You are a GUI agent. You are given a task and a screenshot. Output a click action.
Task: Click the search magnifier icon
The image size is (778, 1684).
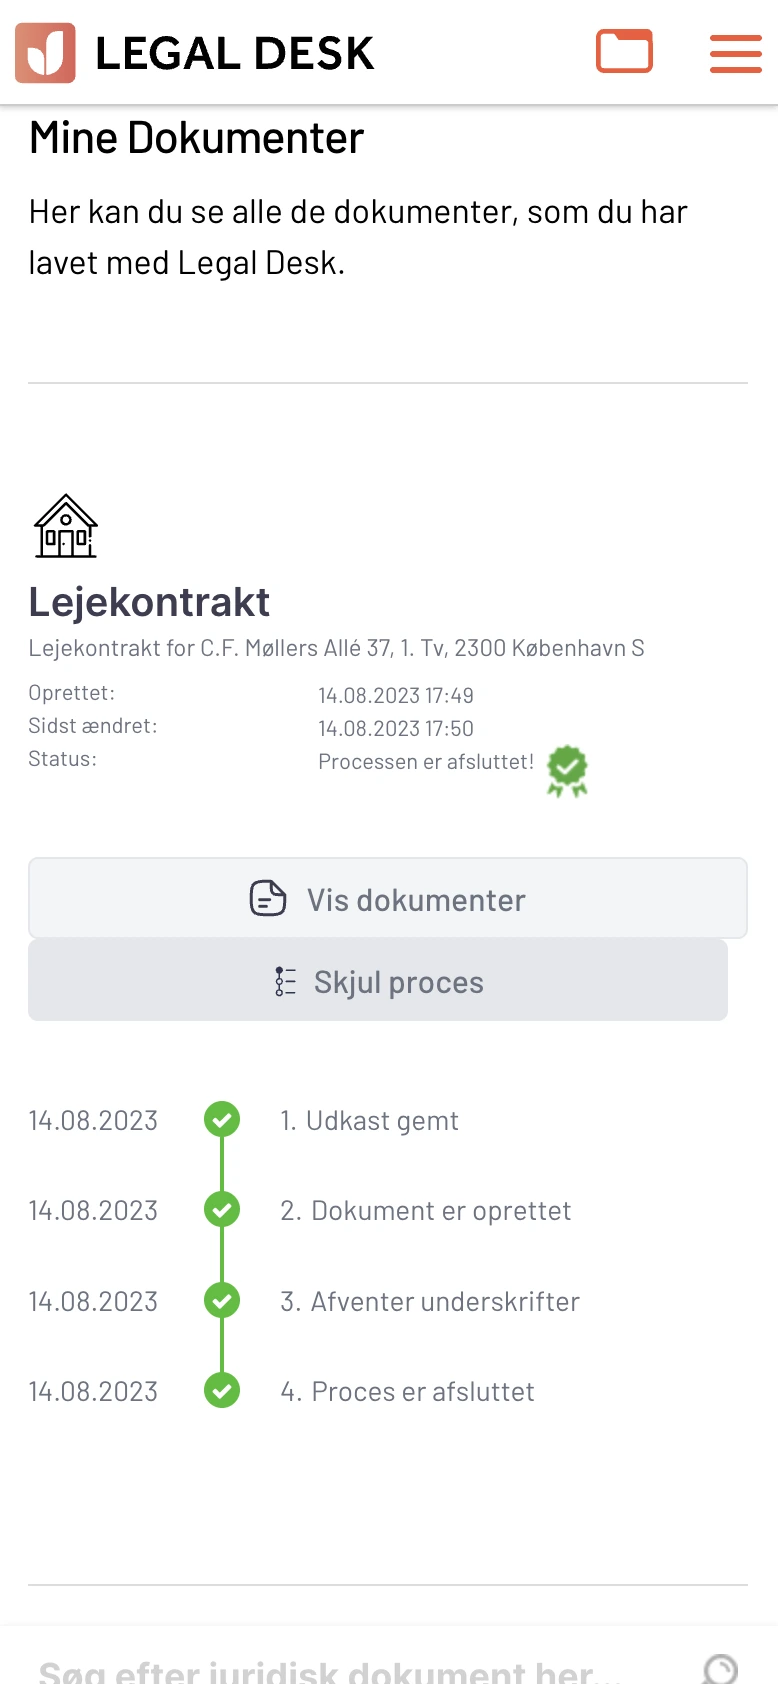pyautogui.click(x=720, y=1668)
